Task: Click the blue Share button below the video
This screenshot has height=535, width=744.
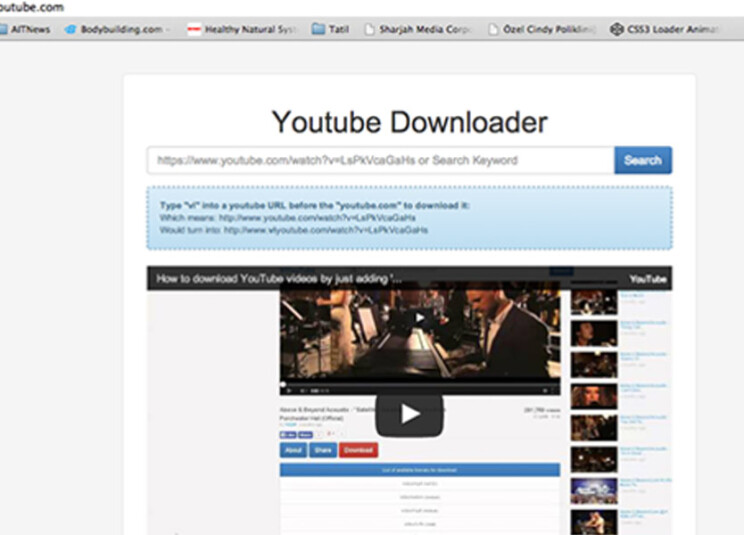Action: pos(323,451)
